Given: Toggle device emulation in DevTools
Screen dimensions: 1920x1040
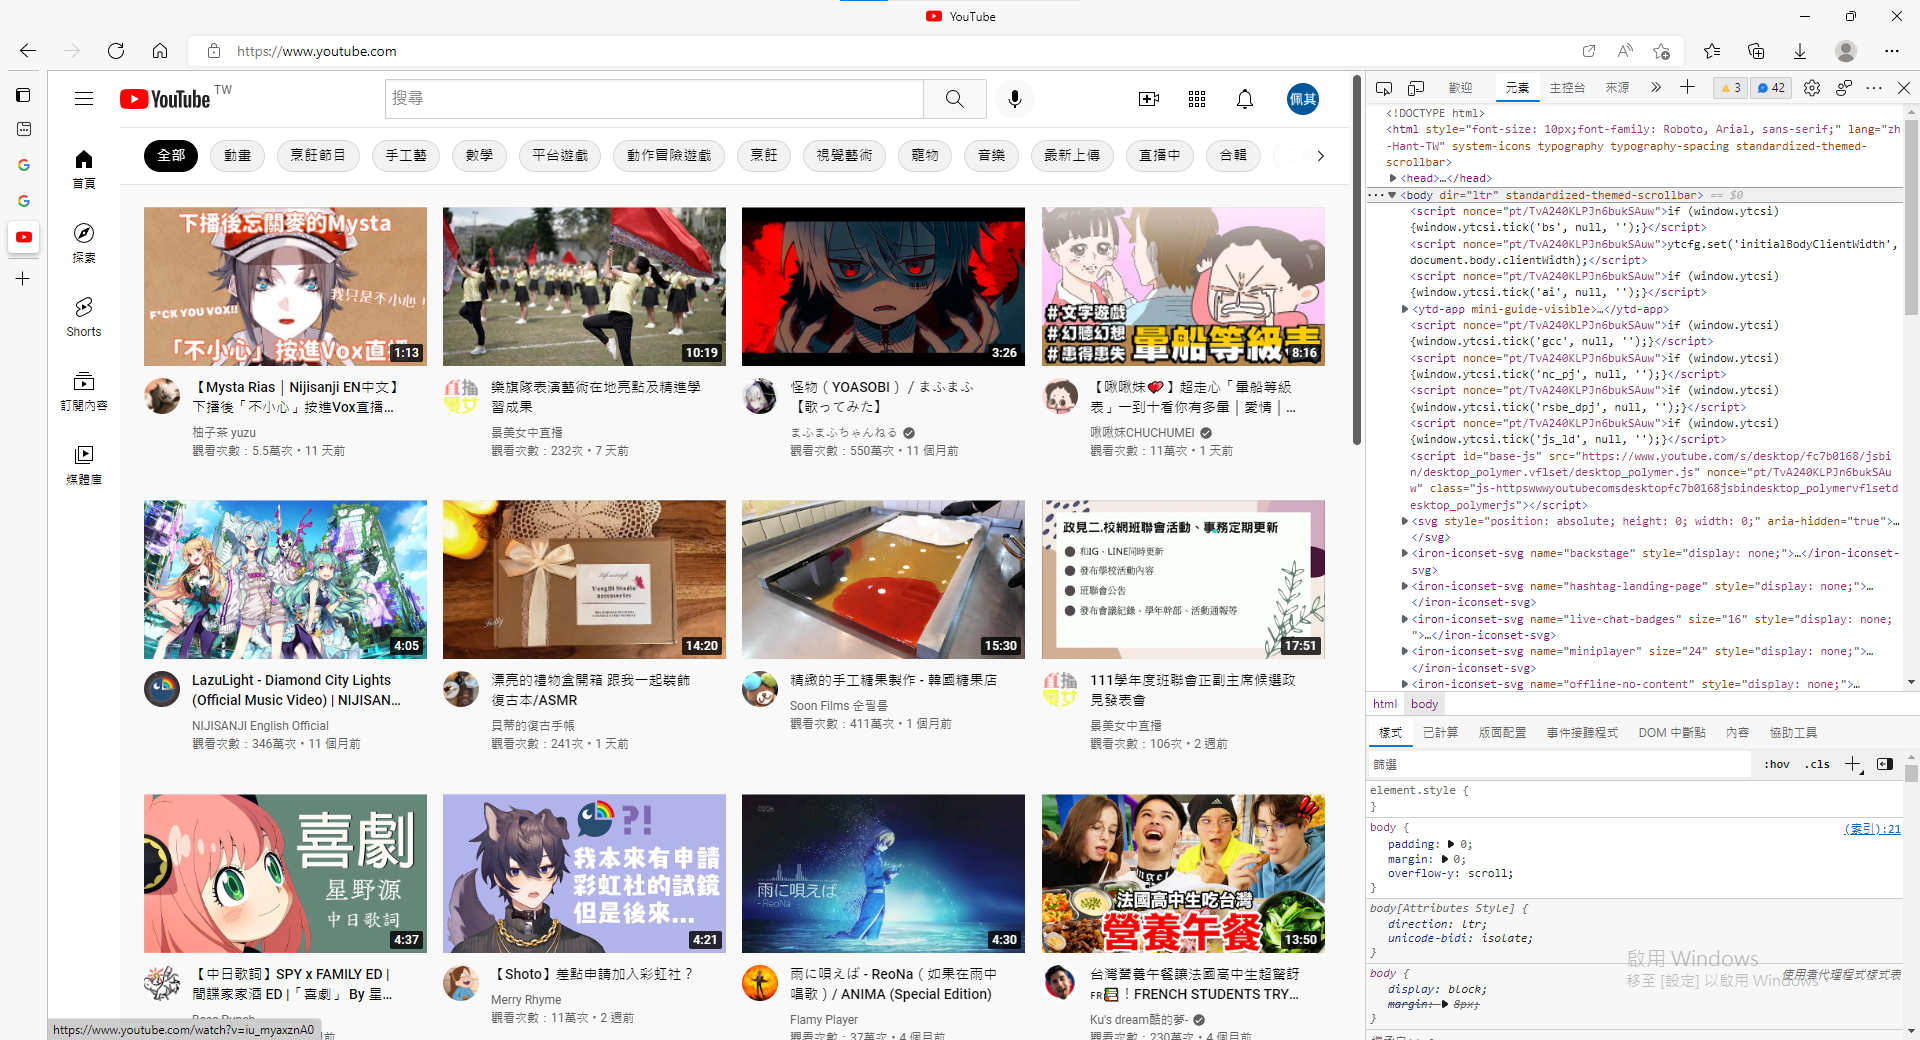Looking at the screenshot, I should pyautogui.click(x=1416, y=88).
